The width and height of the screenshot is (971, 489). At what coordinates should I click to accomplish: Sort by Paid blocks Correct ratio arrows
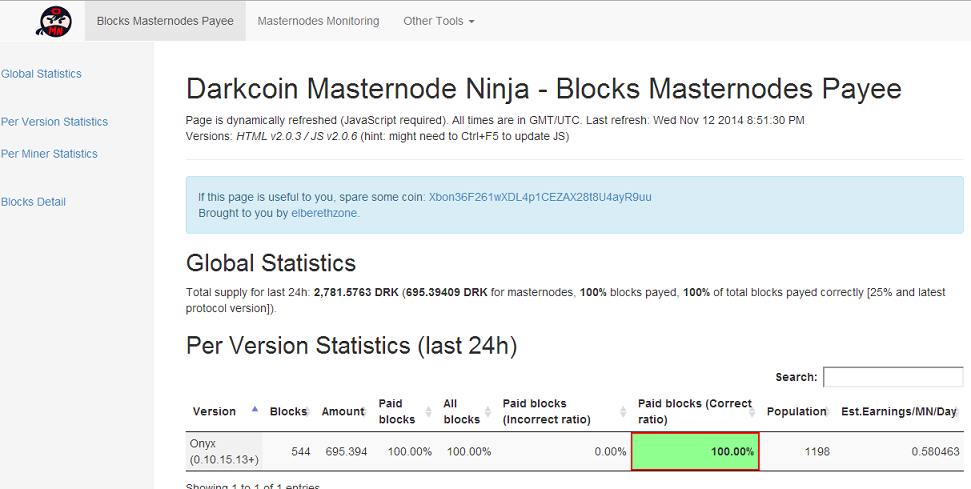click(752, 412)
